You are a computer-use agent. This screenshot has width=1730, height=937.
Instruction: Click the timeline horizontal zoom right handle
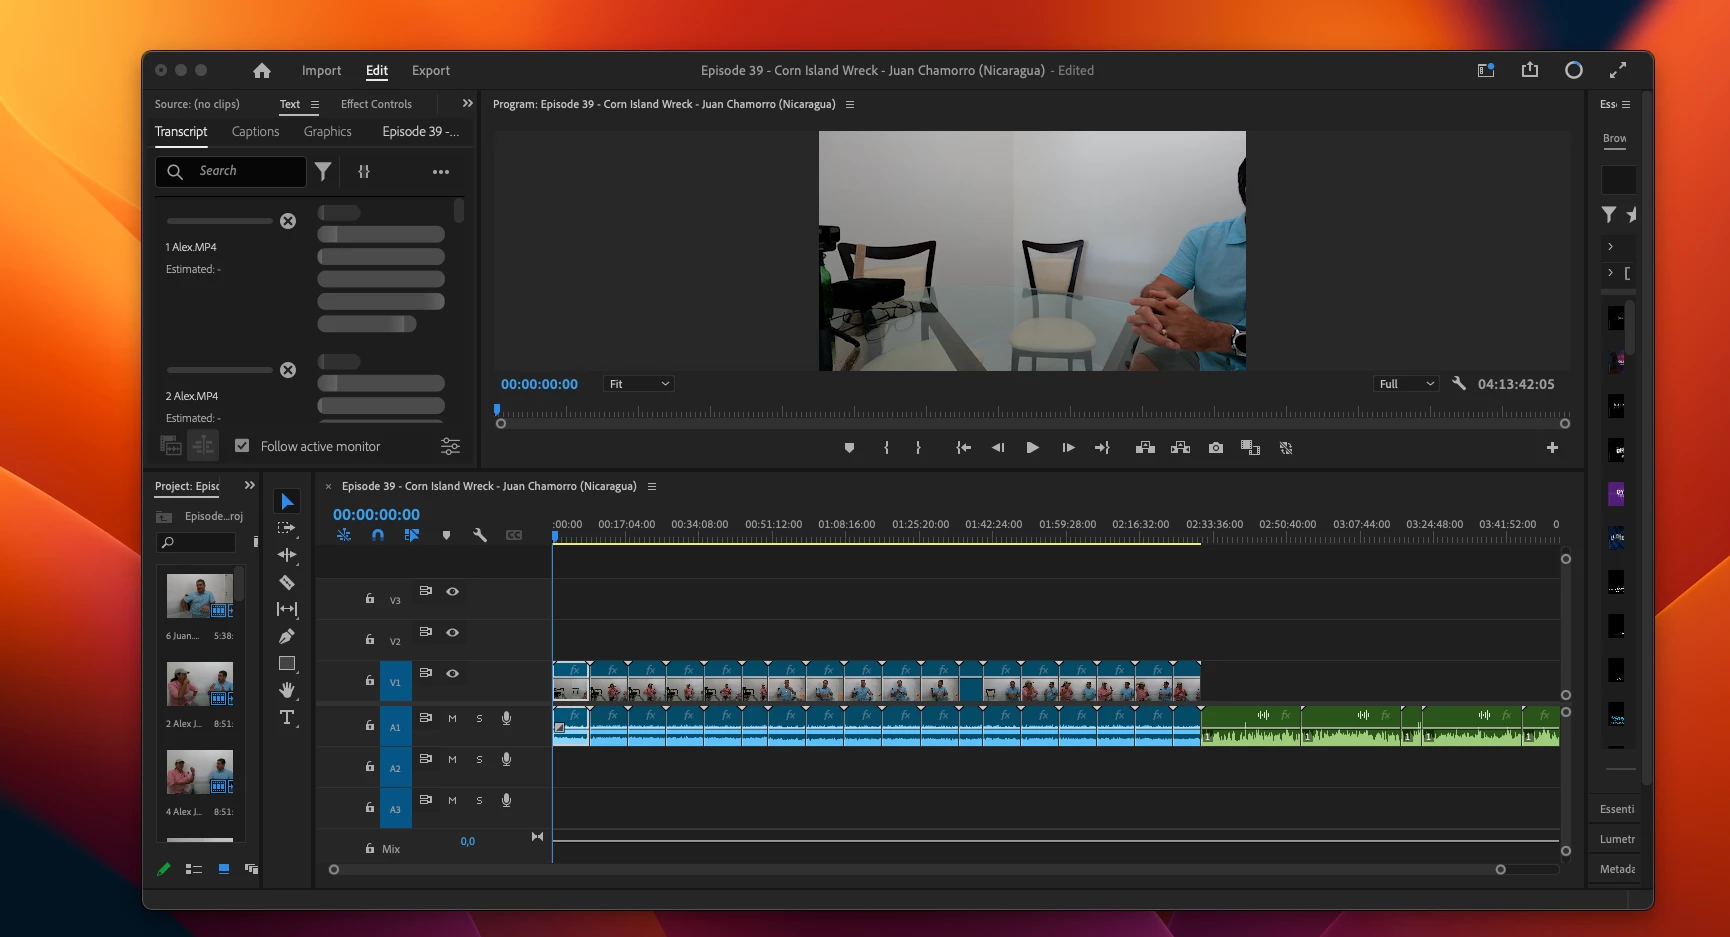click(x=1500, y=870)
